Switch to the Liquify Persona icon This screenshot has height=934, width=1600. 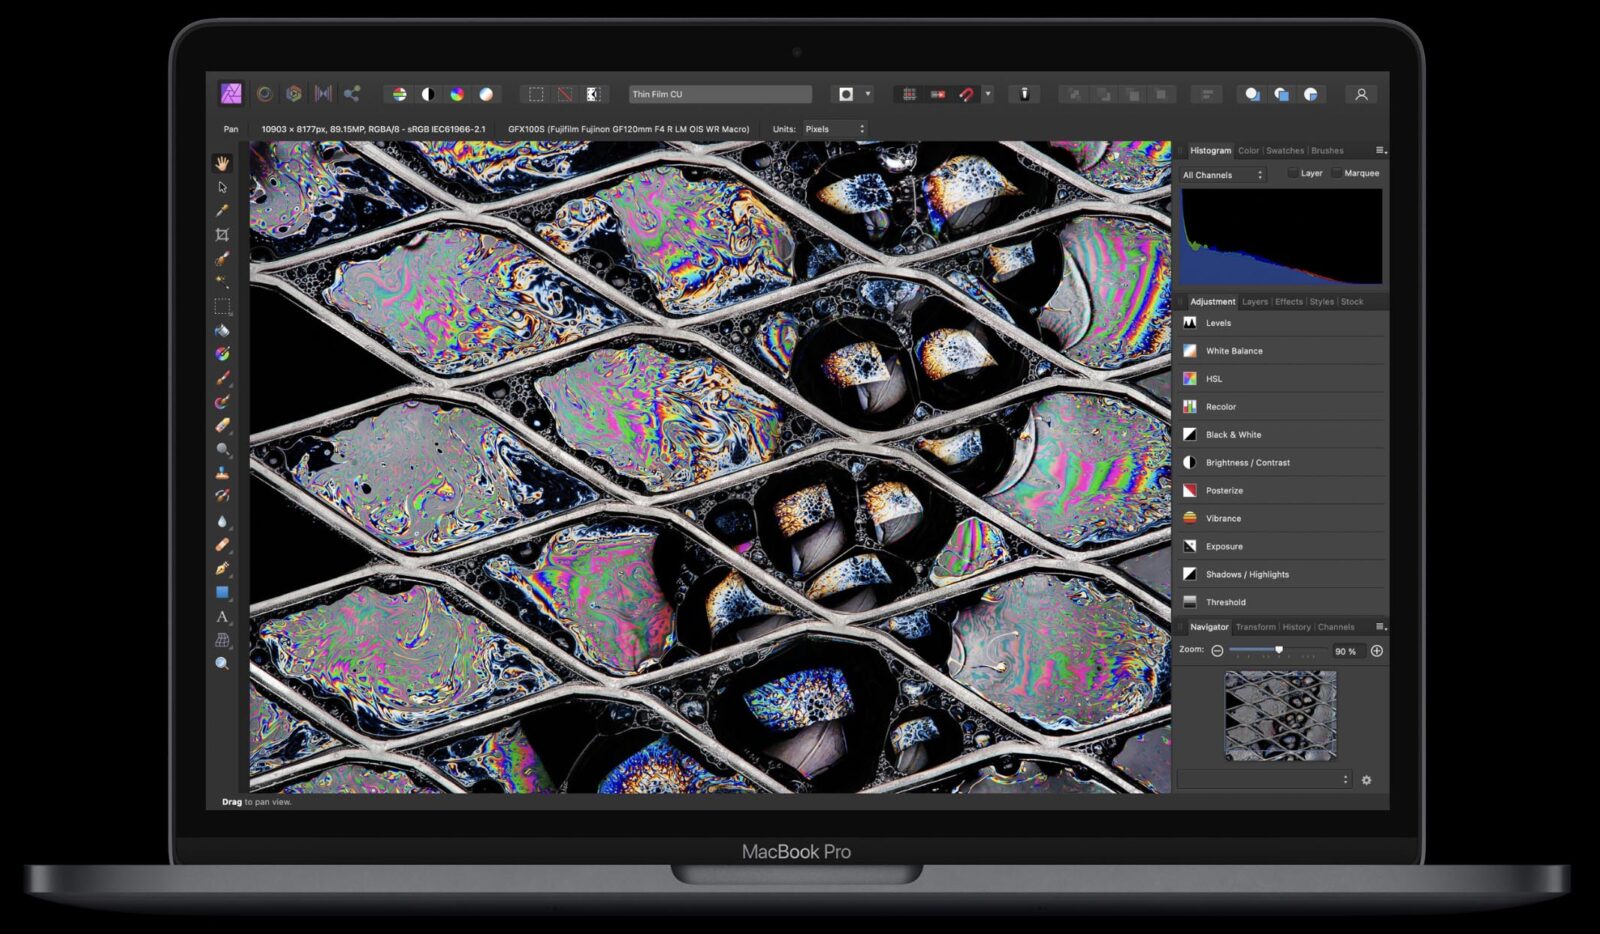pyautogui.click(x=264, y=94)
